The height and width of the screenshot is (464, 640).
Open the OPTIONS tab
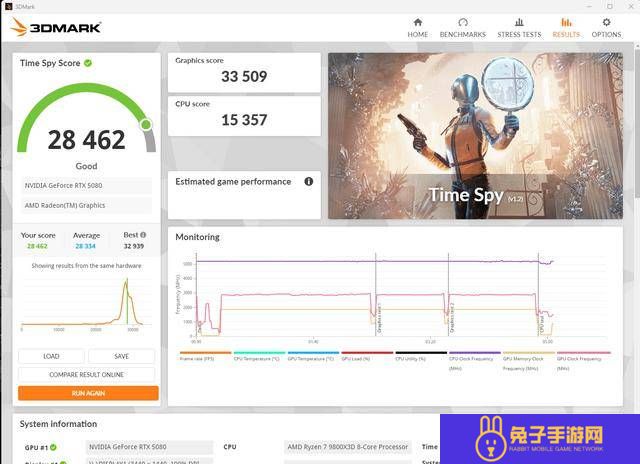(x=606, y=28)
